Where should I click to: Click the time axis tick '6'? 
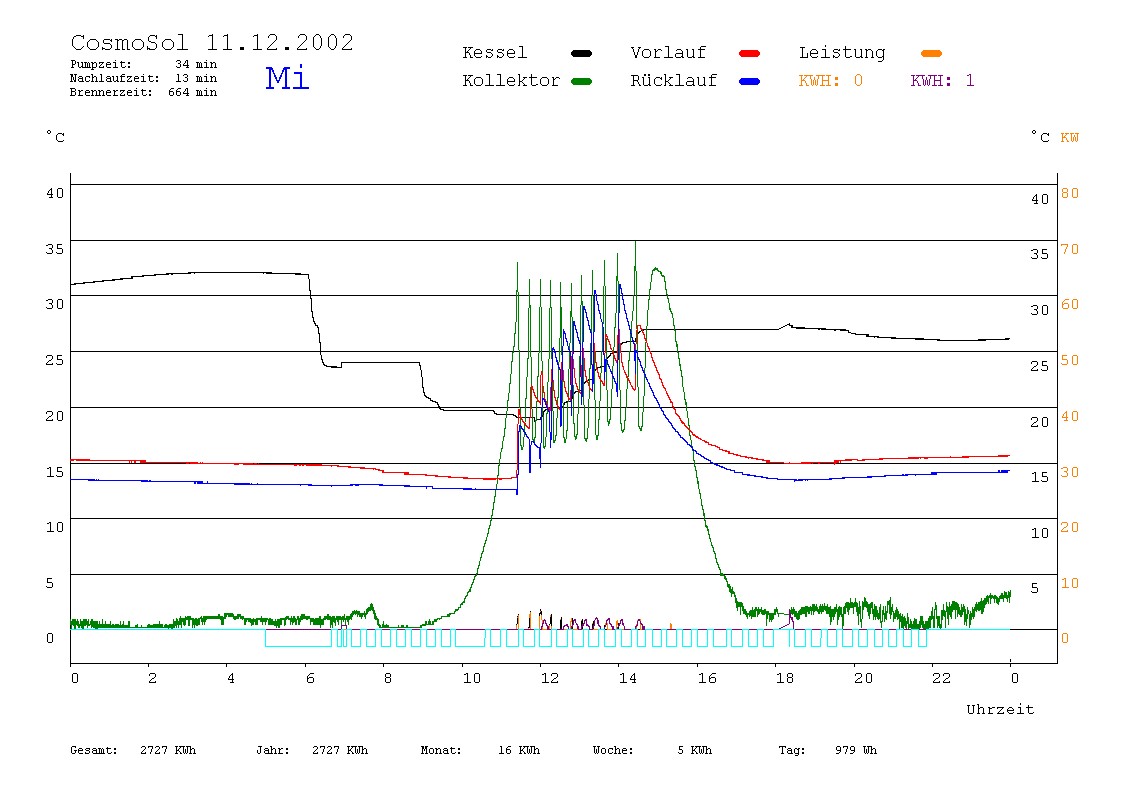(310, 679)
